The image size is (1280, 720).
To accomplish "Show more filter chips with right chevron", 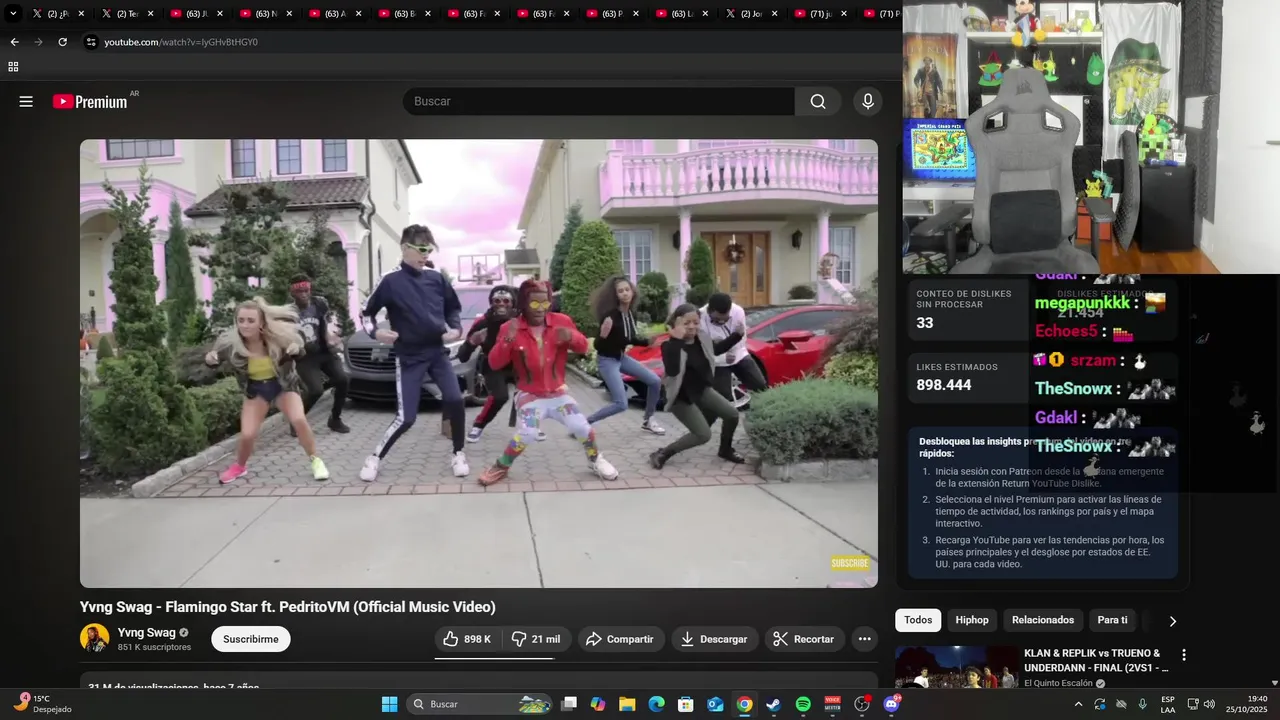I will [1172, 621].
